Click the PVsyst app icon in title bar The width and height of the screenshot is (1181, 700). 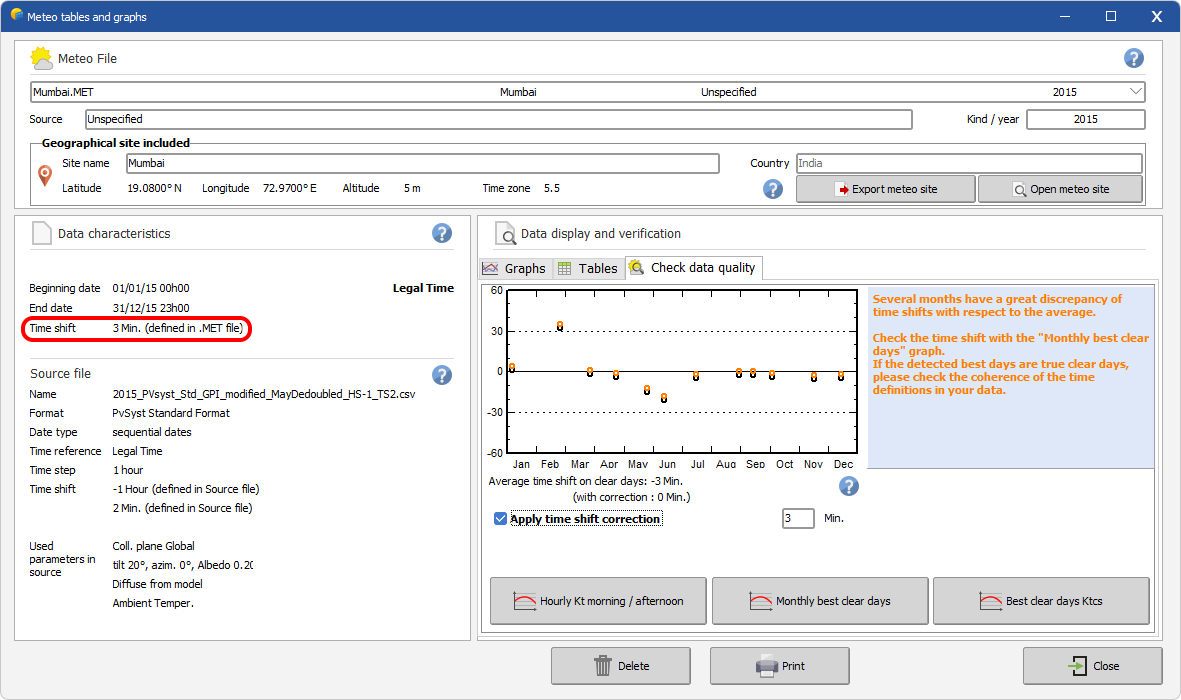pos(16,15)
